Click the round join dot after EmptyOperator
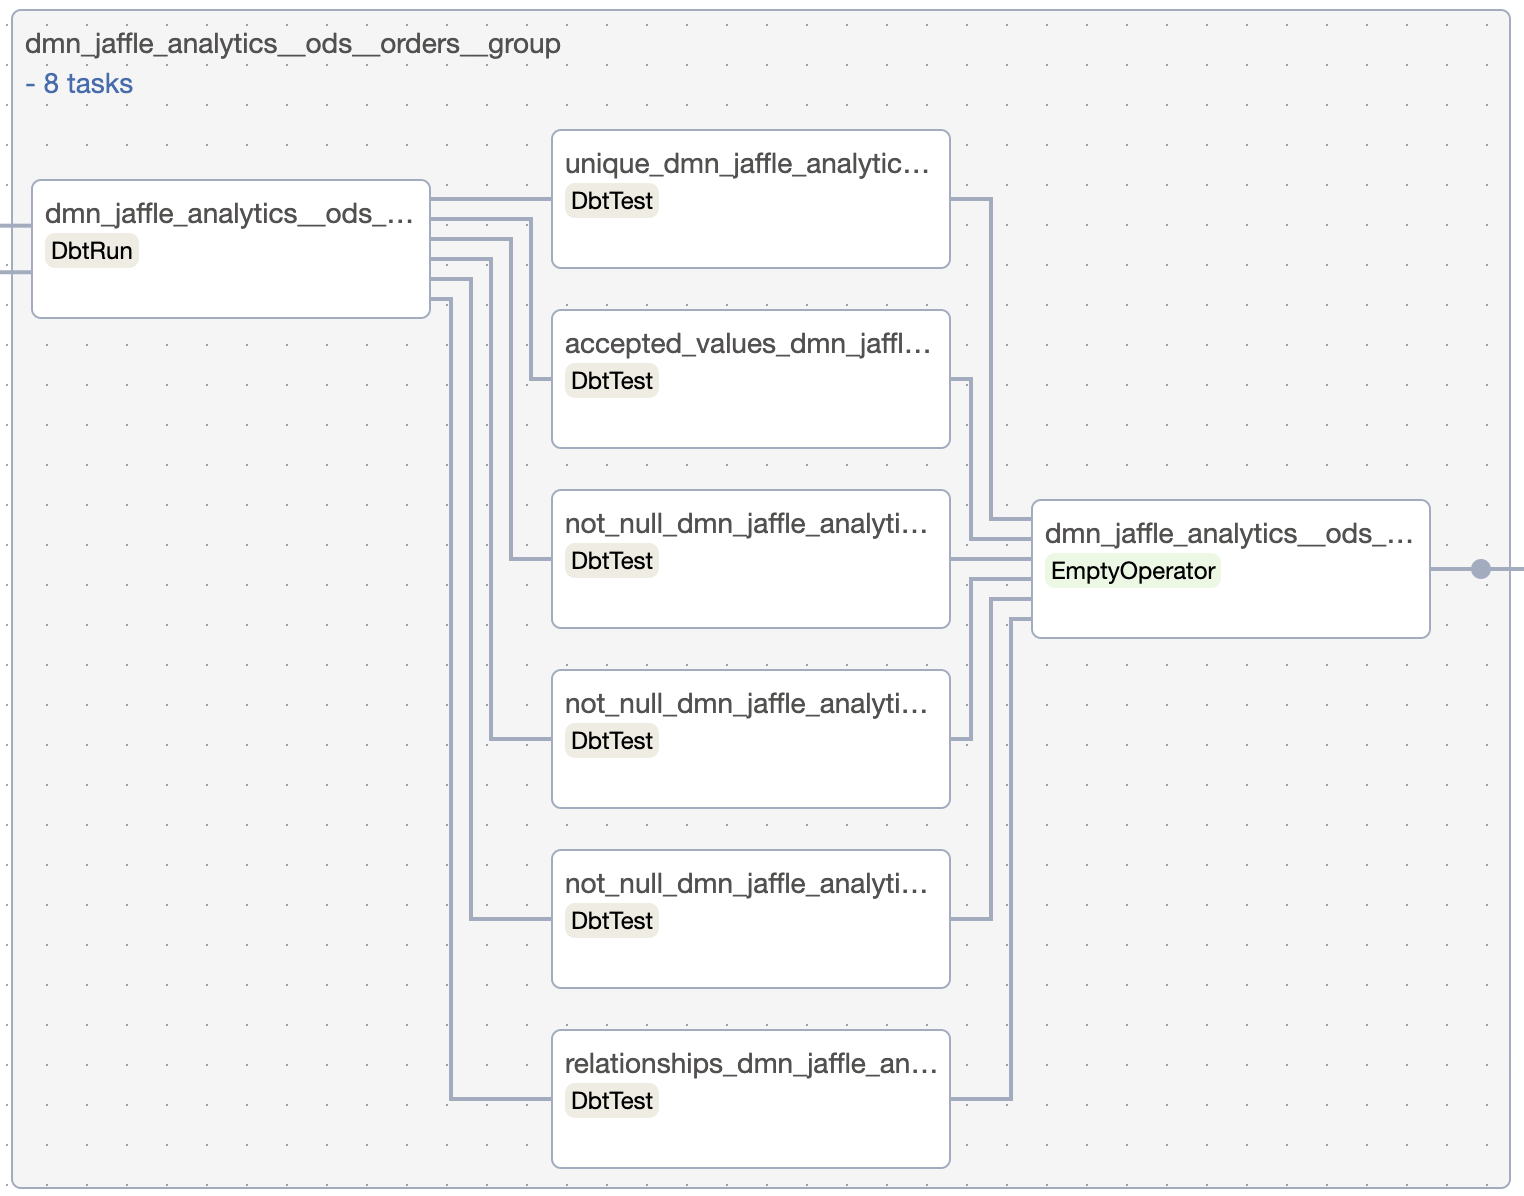Viewport: 1524px width, 1196px height. pos(1481,569)
